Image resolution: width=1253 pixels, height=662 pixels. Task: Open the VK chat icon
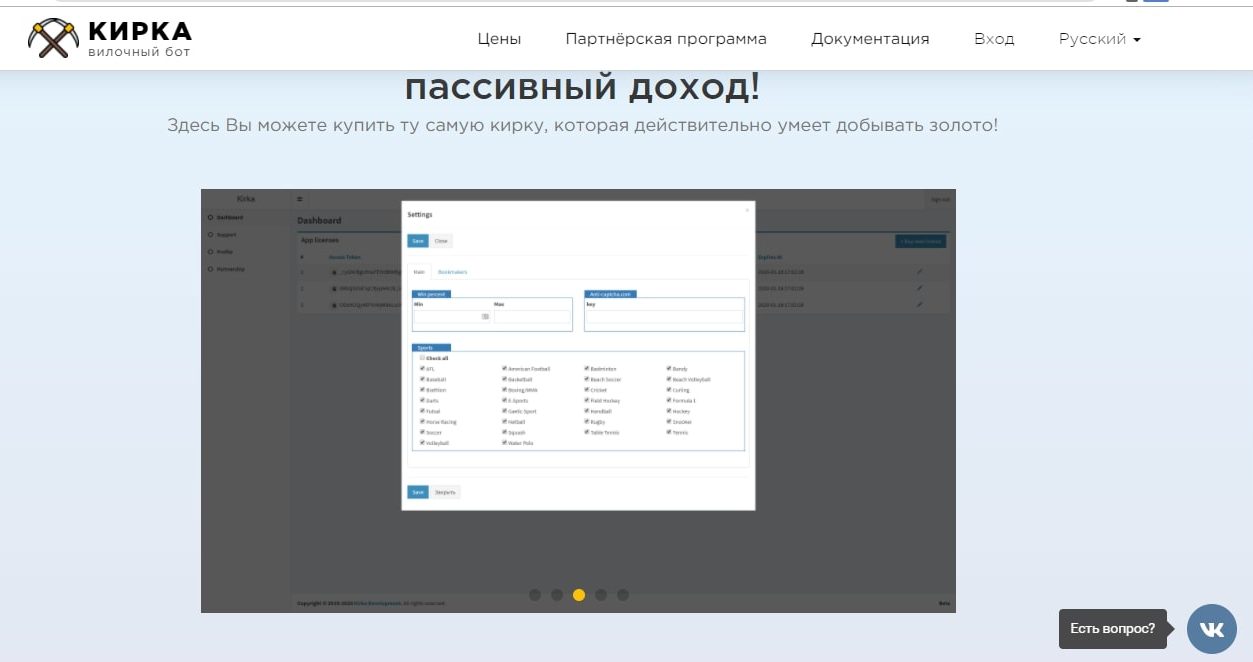[1212, 629]
